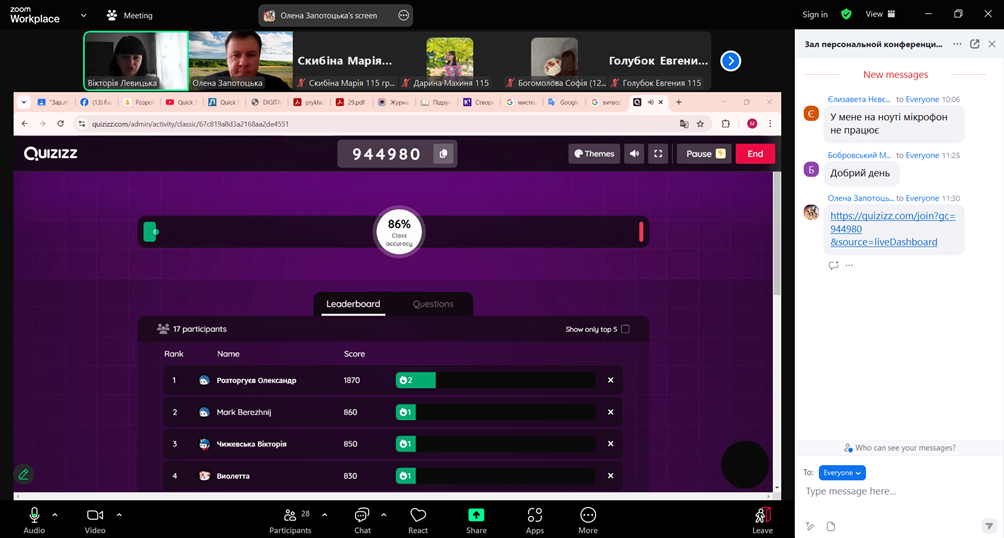
Task: Click the 86% class accuracy indicator
Action: coord(399,232)
